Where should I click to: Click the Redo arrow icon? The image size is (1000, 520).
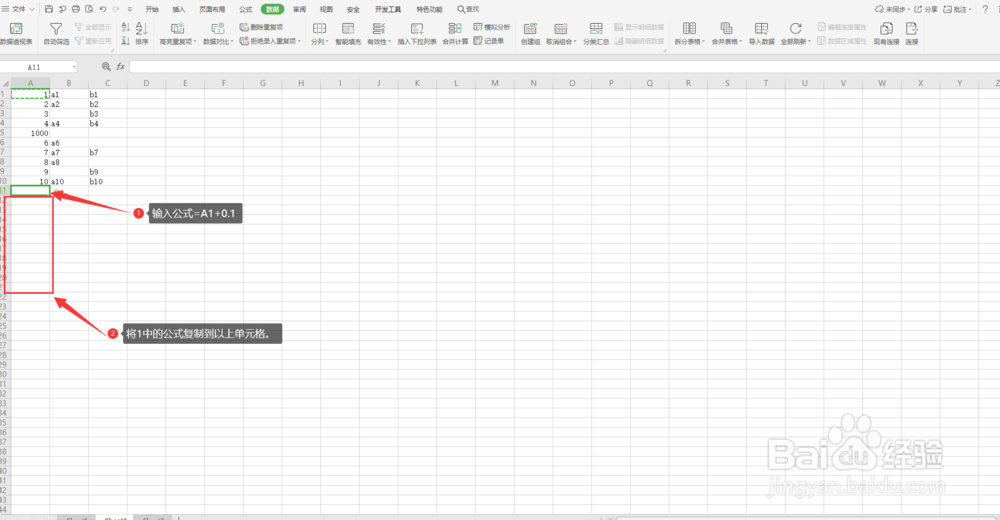(x=116, y=9)
